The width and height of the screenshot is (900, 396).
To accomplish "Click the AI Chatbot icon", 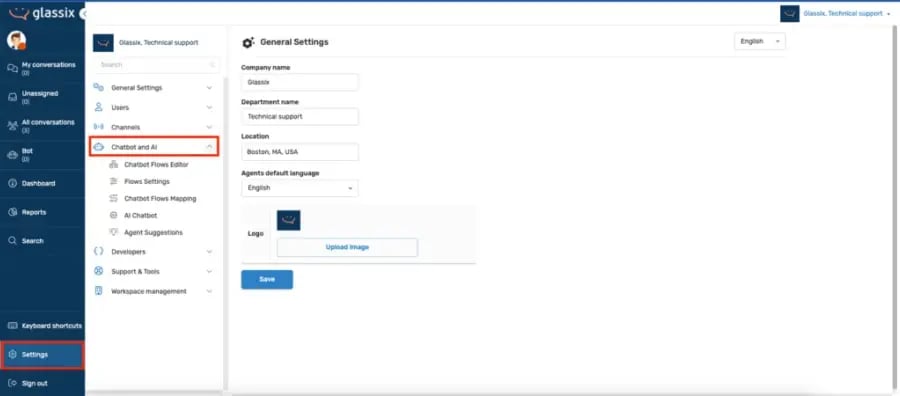I will 114,215.
